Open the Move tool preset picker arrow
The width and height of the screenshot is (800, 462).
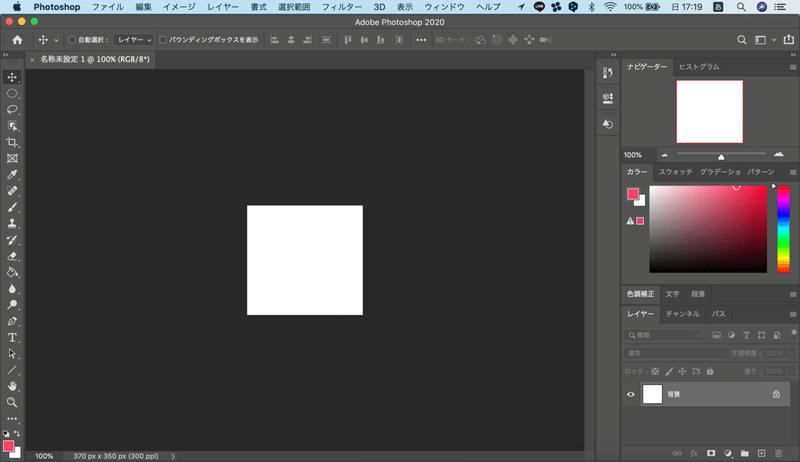[x=56, y=40]
